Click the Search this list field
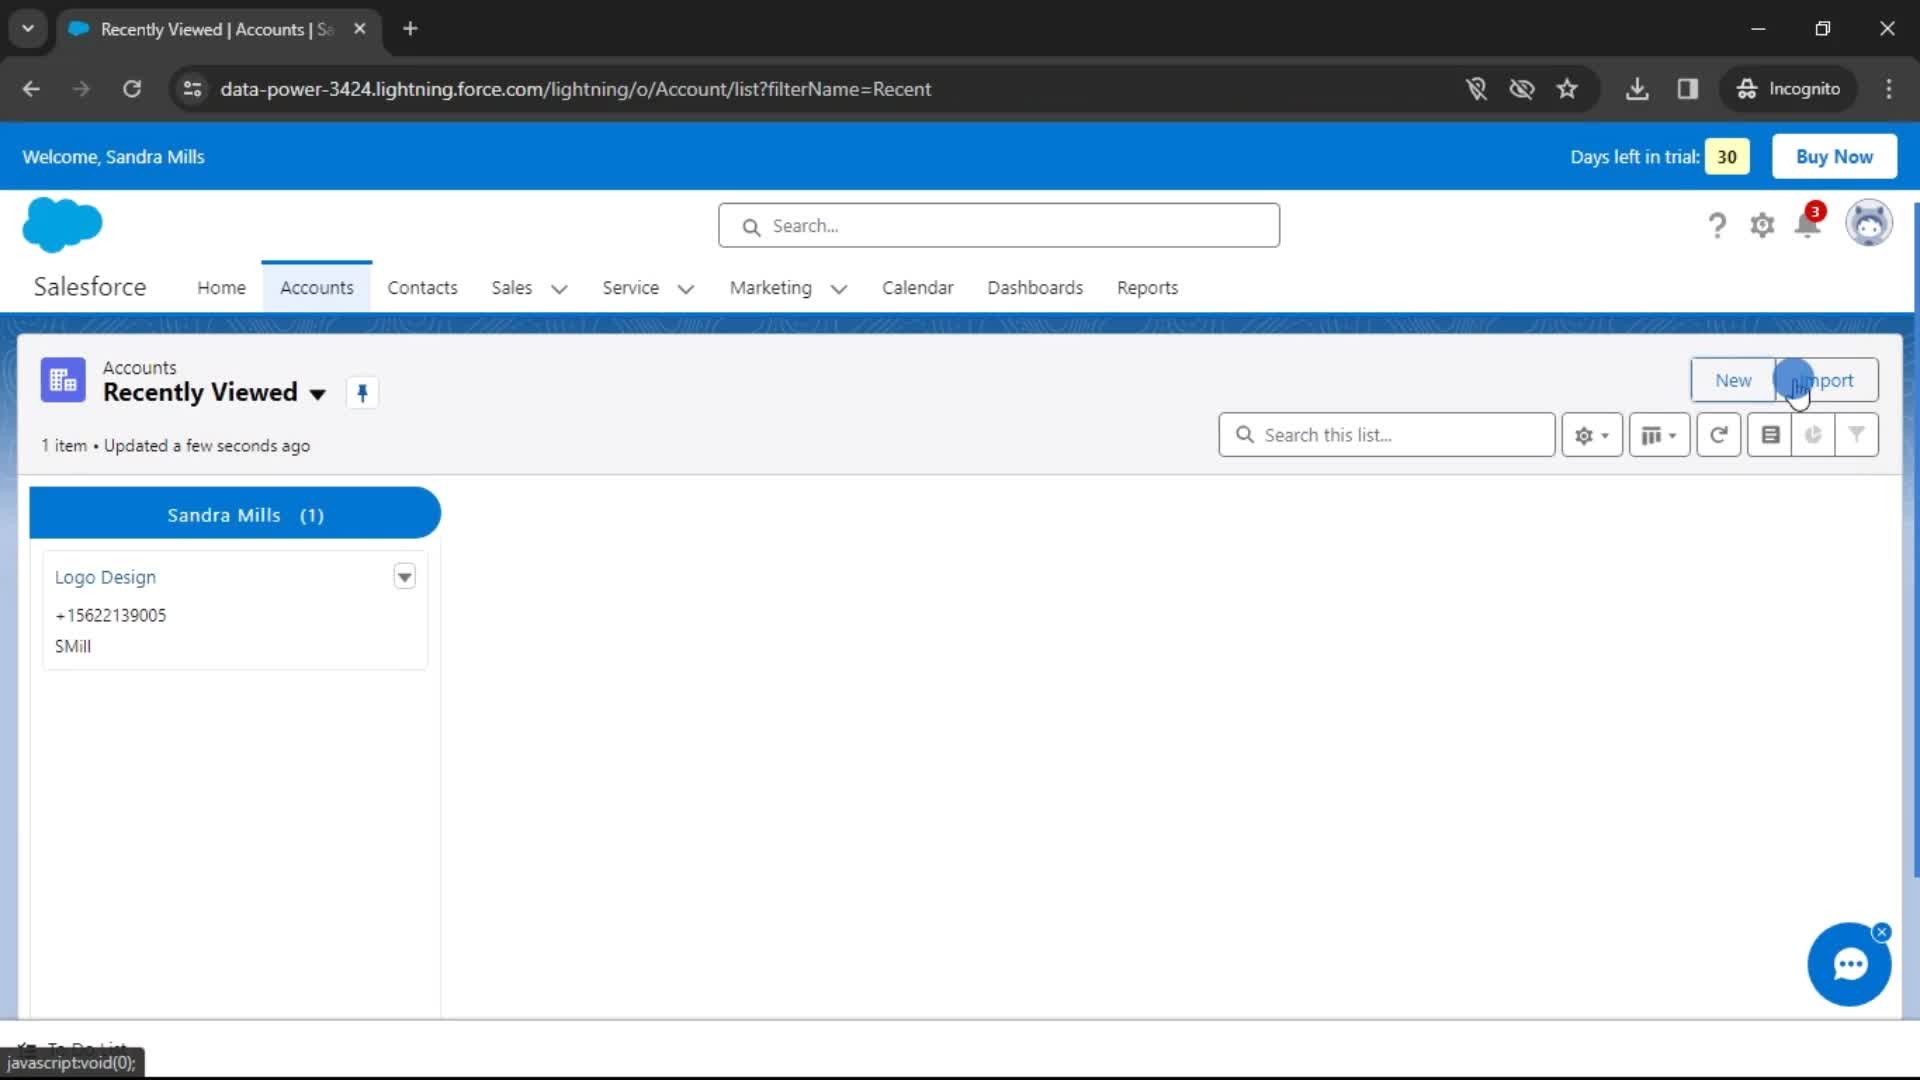The width and height of the screenshot is (1920, 1080). point(1386,435)
